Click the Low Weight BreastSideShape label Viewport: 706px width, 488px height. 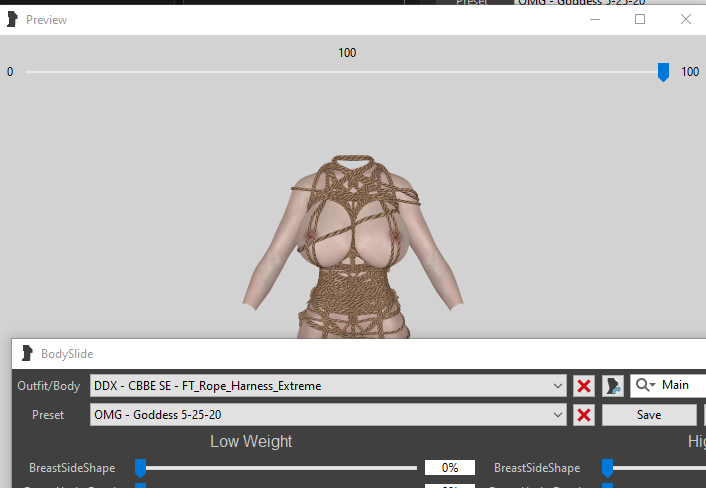click(72, 468)
